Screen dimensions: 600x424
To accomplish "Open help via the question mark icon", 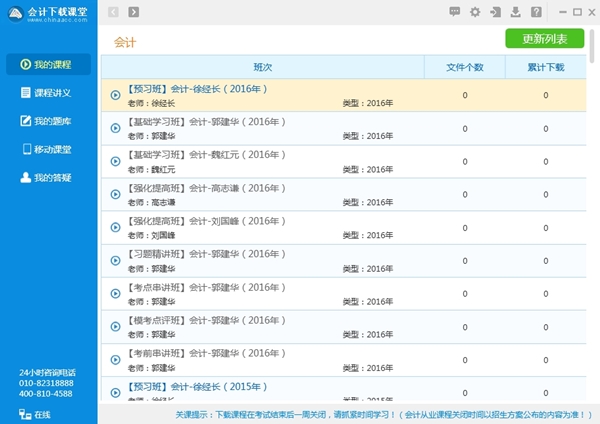I will (537, 12).
